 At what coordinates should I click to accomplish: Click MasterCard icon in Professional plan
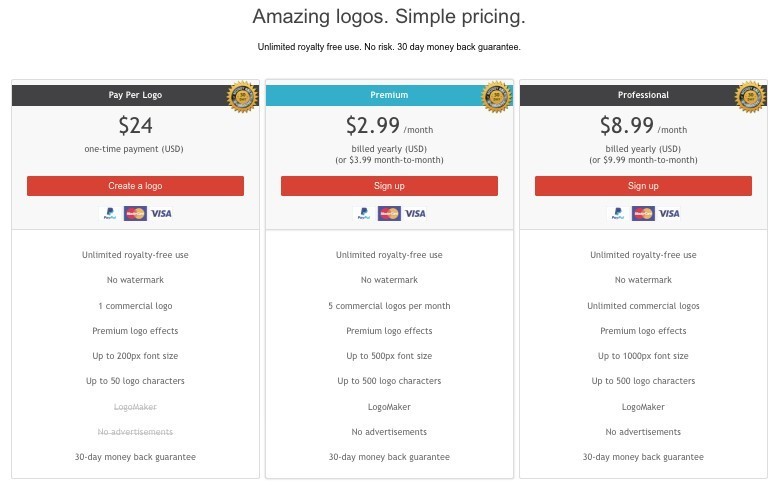tap(644, 214)
